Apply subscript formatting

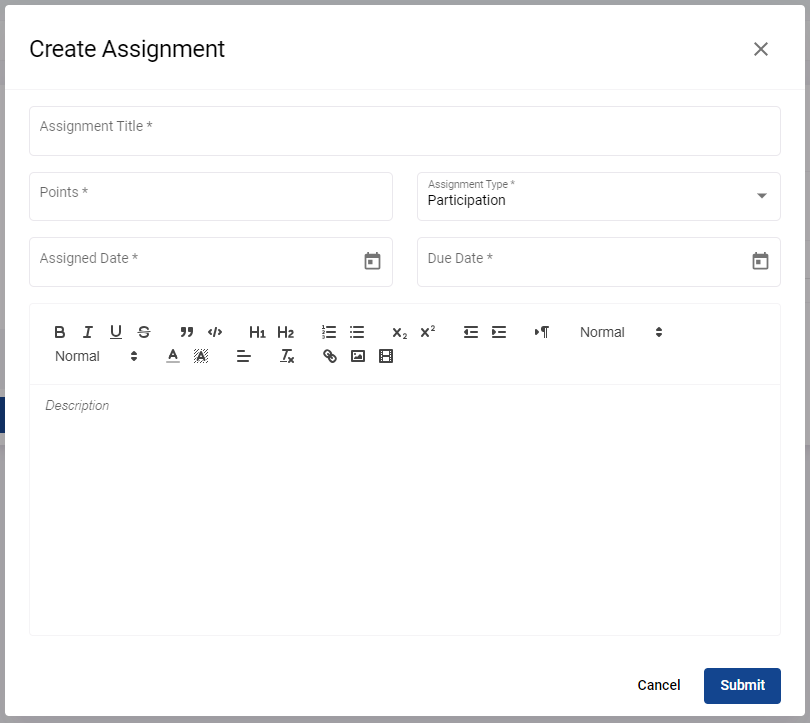point(399,332)
